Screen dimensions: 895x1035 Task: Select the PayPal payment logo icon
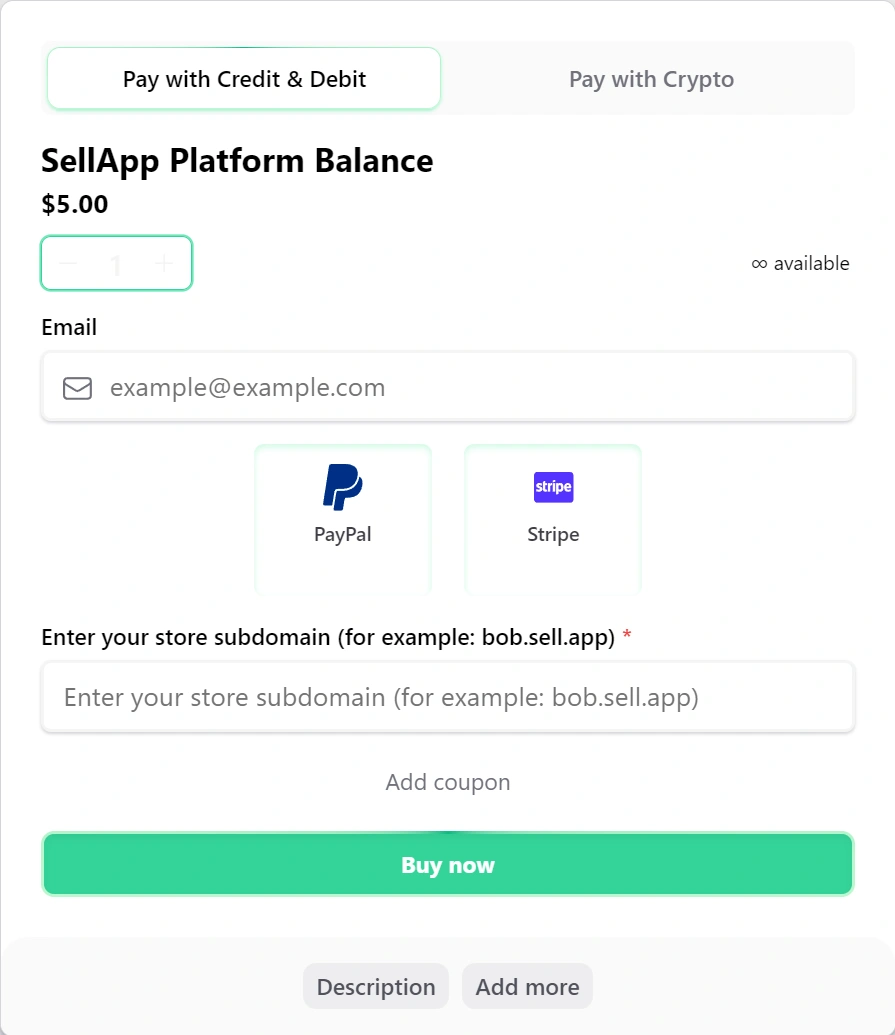click(x=342, y=487)
